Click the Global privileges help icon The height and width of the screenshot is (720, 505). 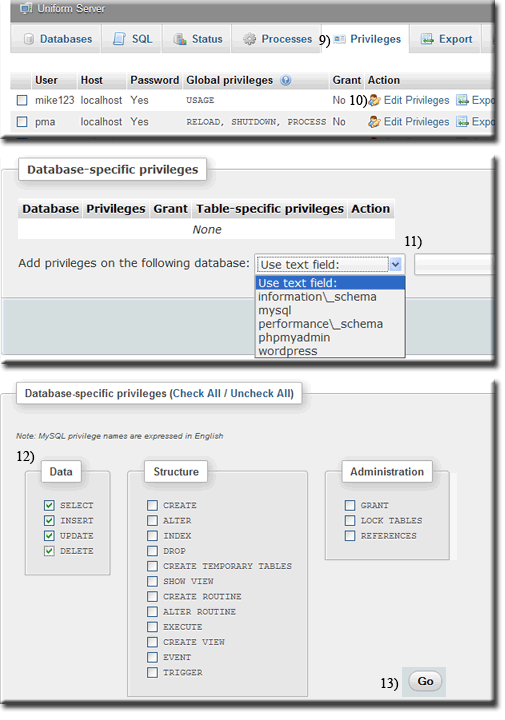pos(286,80)
